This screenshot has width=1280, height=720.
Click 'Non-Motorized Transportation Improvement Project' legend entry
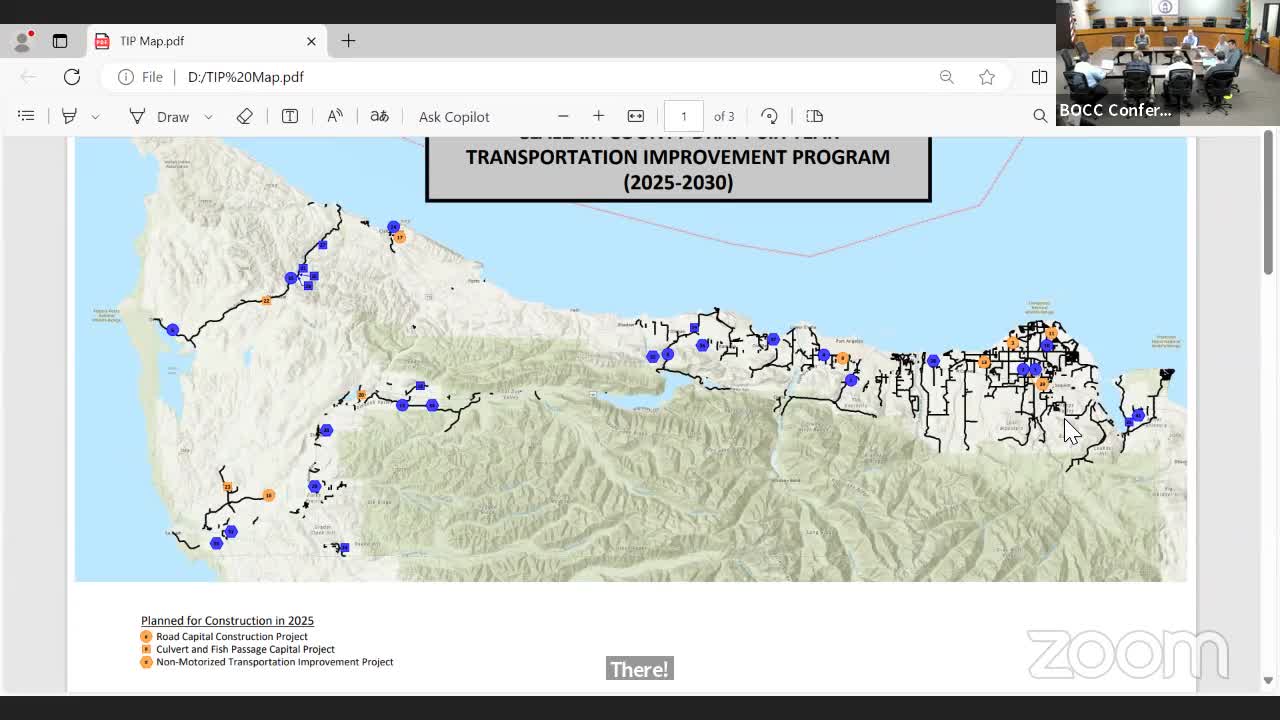(x=267, y=662)
